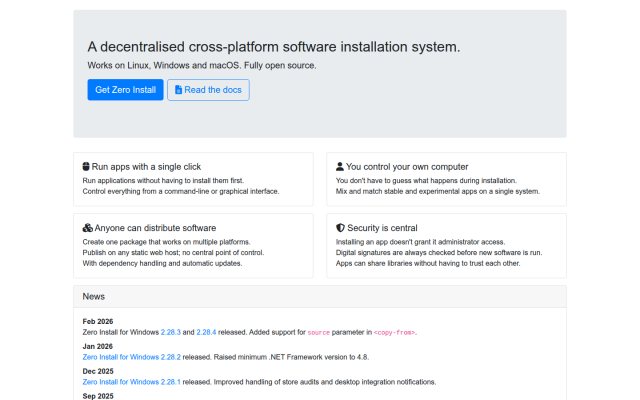
Task: Click the document icon in Read the docs
Action: pyautogui.click(x=178, y=90)
